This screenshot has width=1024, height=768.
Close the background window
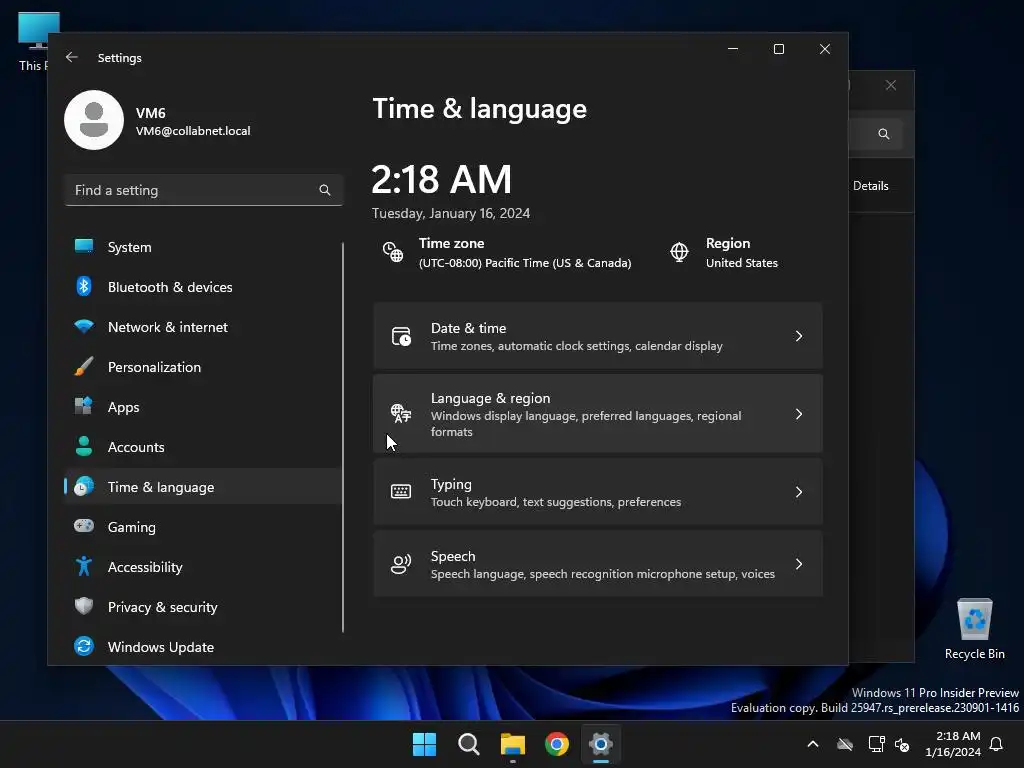pyautogui.click(x=891, y=86)
